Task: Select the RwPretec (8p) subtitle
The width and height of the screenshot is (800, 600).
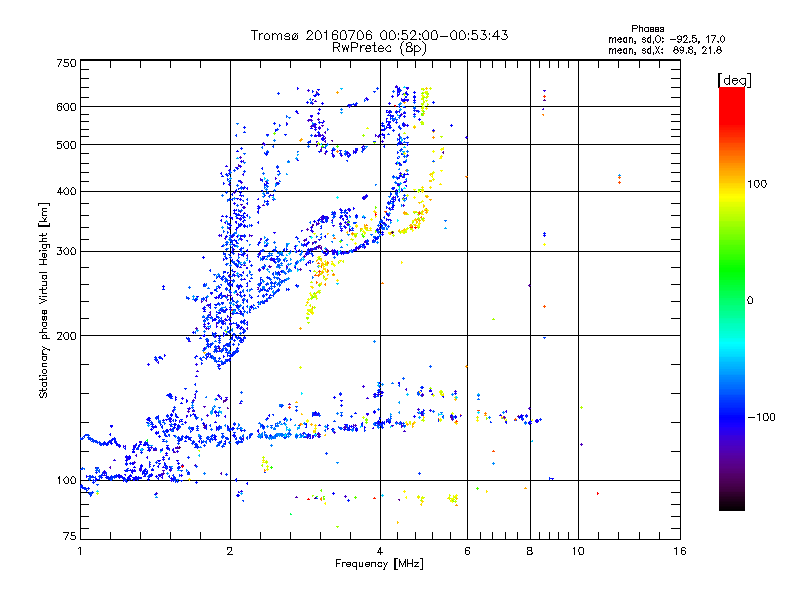Action: coord(379,48)
